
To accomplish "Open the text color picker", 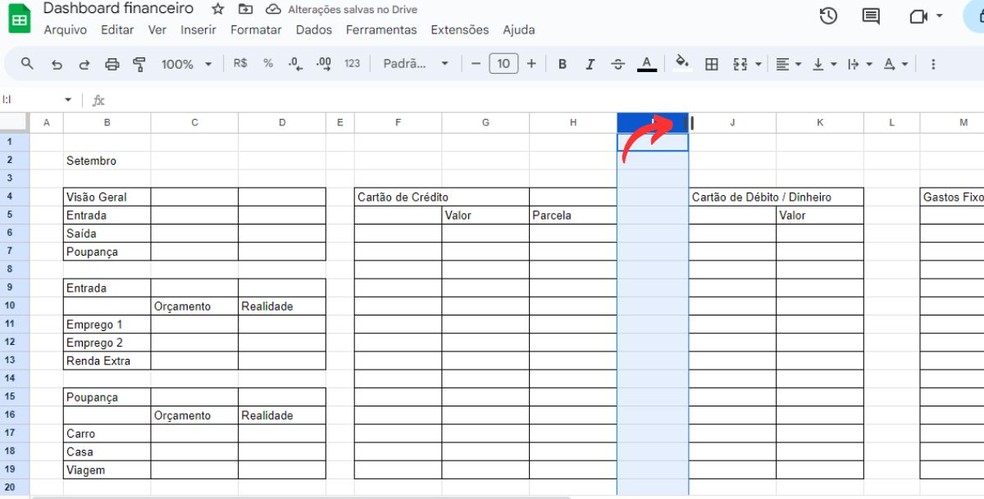I will point(646,64).
